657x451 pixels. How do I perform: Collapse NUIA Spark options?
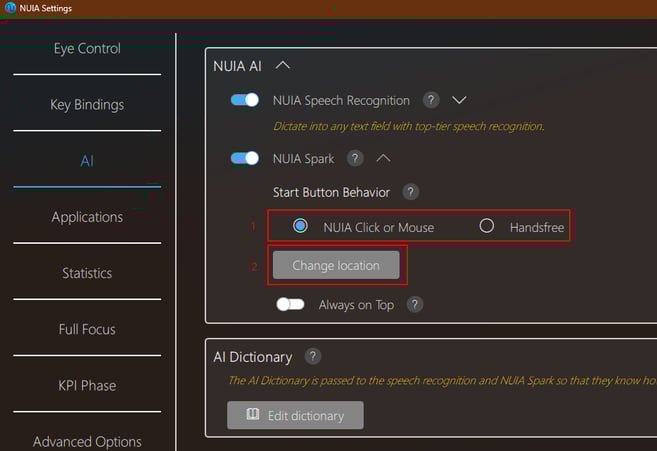point(383,158)
